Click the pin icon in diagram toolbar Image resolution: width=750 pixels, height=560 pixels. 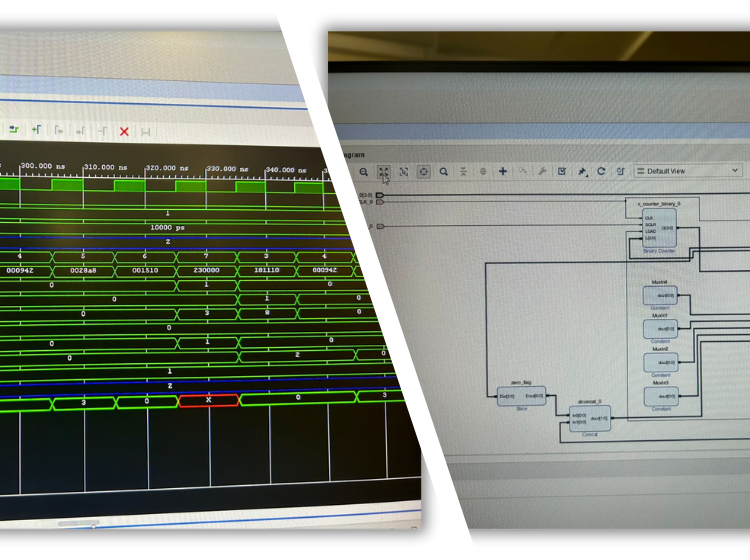tap(582, 171)
